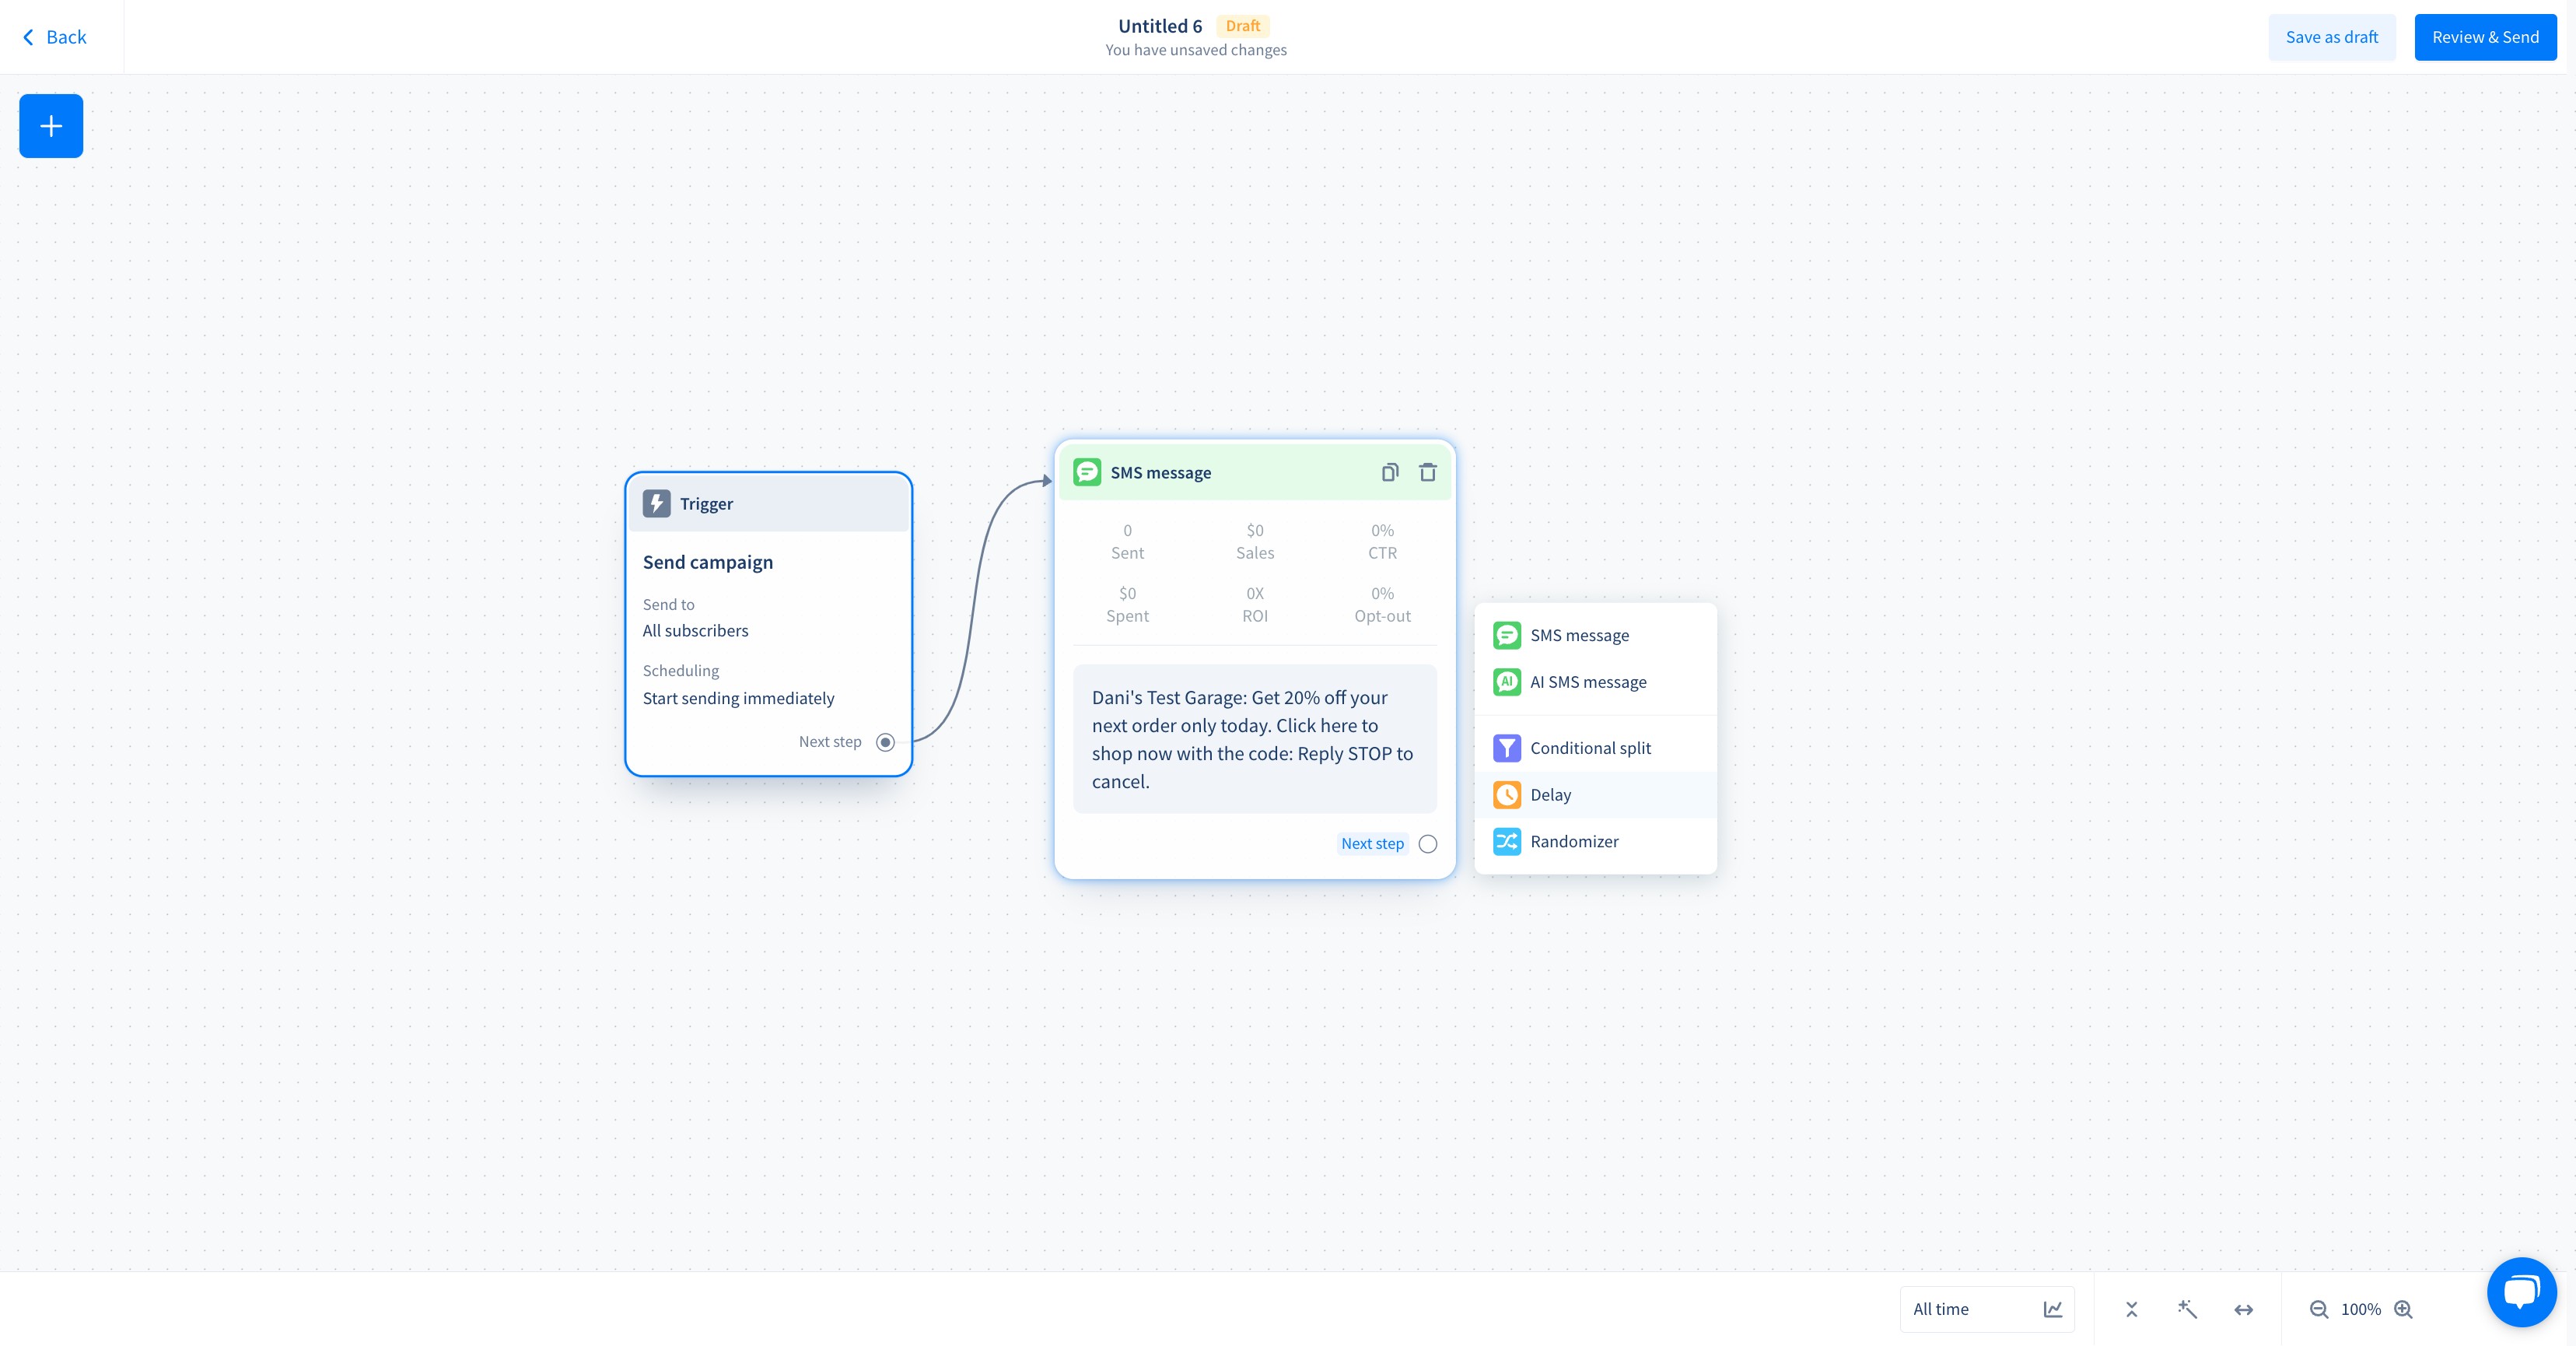
Task: Click the Review & Send button
Action: [2484, 37]
